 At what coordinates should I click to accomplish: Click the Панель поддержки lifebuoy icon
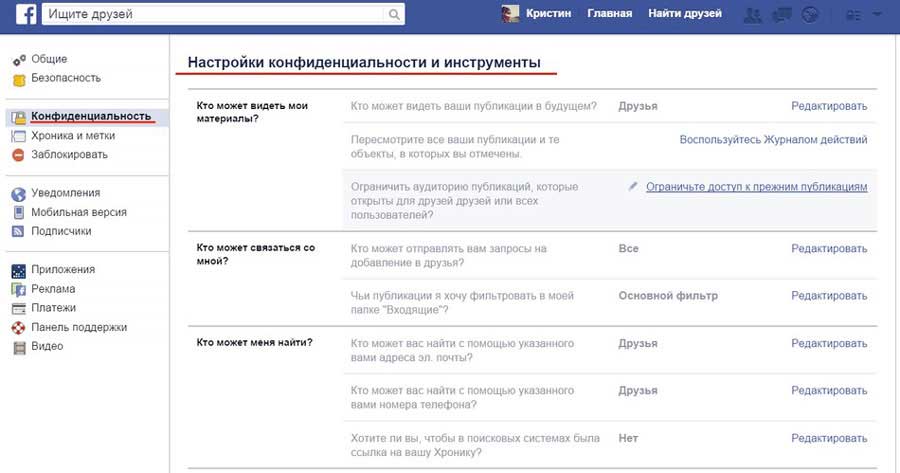pyautogui.click(x=19, y=328)
